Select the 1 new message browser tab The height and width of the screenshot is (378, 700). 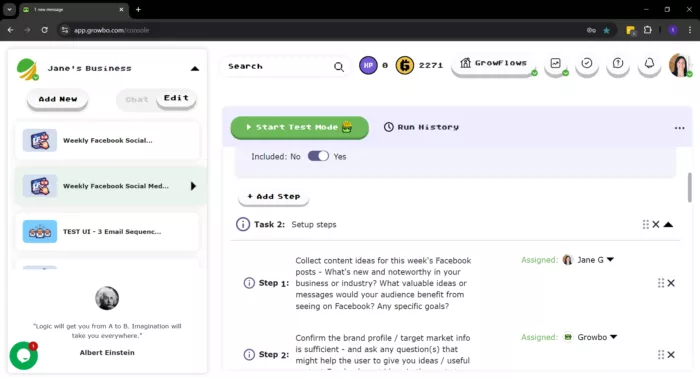point(74,9)
